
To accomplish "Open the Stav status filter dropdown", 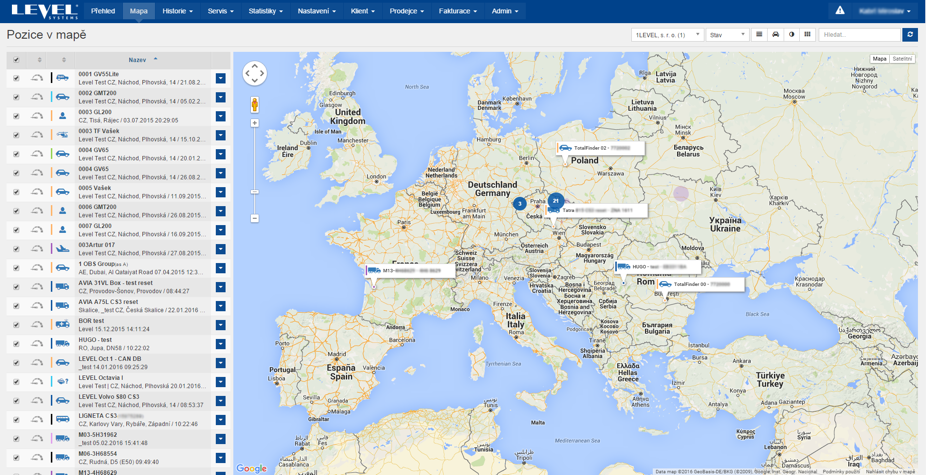I will 728,35.
